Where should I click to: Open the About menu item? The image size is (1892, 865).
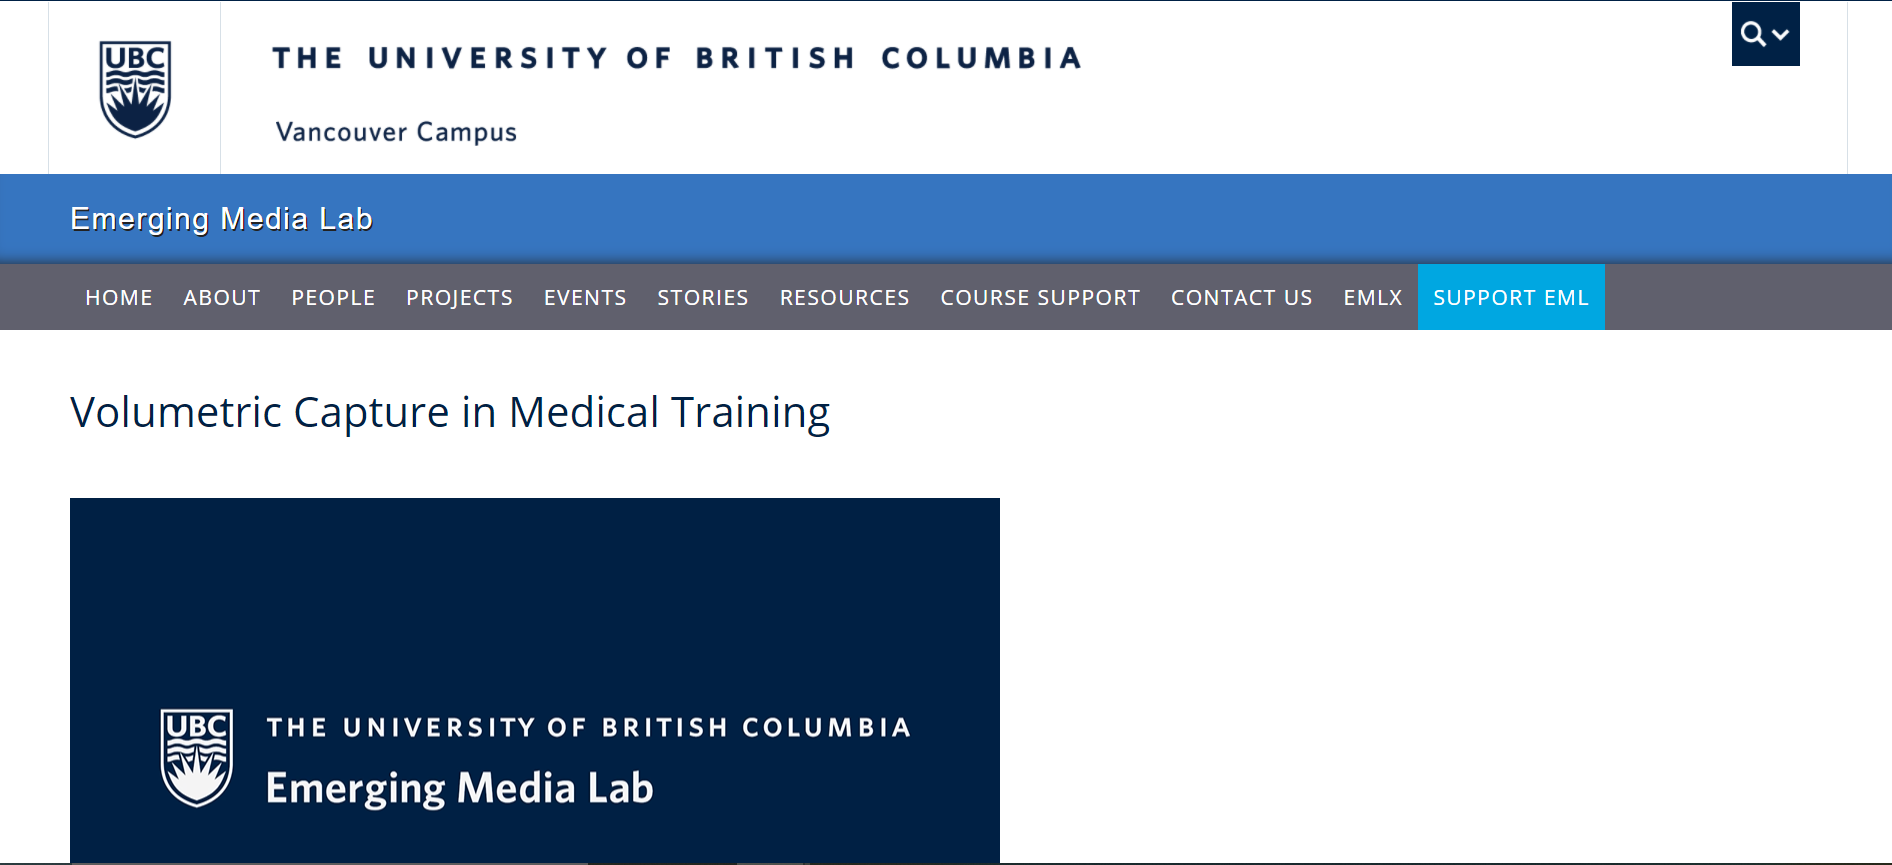click(222, 297)
